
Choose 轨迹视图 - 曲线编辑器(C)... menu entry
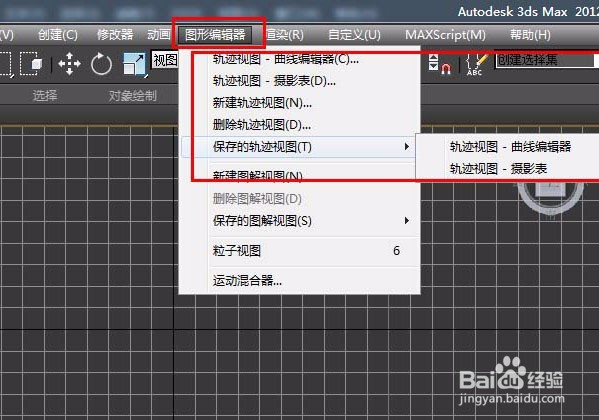pyautogui.click(x=300, y=59)
